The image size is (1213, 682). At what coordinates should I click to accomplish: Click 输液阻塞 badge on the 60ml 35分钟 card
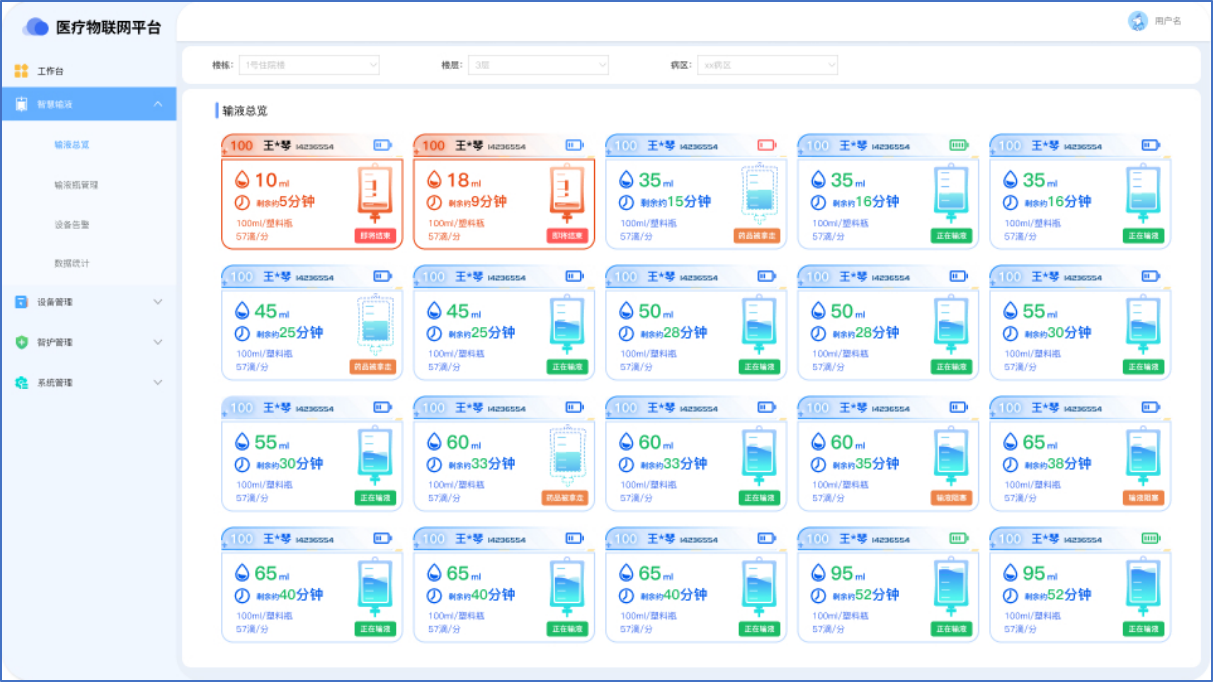pyautogui.click(x=951, y=498)
